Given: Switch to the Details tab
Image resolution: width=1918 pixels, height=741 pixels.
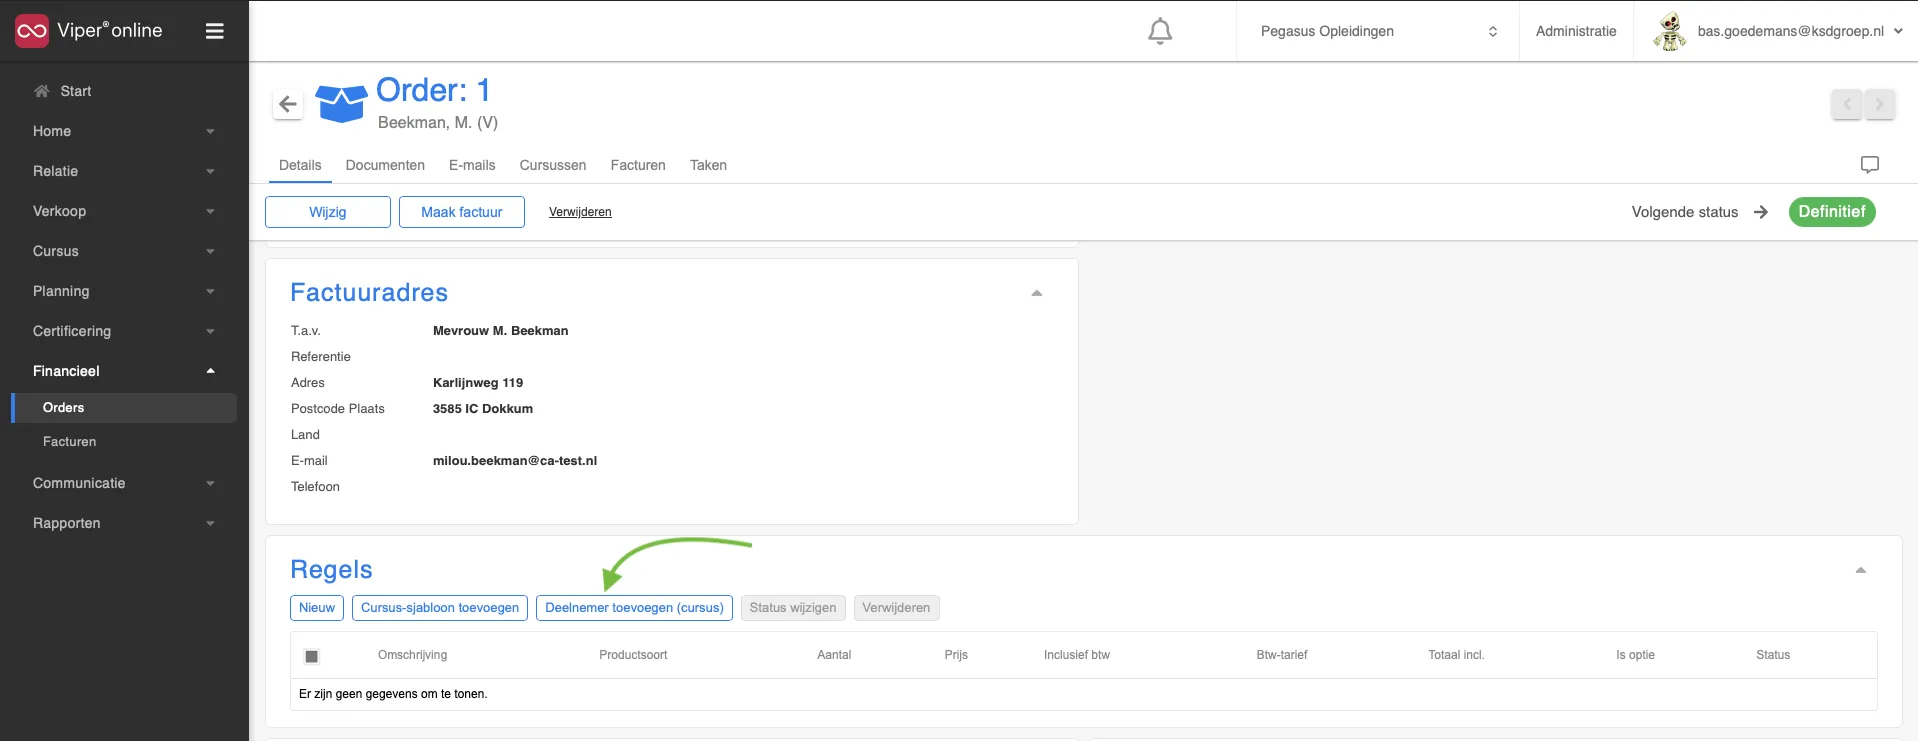Looking at the screenshot, I should 300,165.
